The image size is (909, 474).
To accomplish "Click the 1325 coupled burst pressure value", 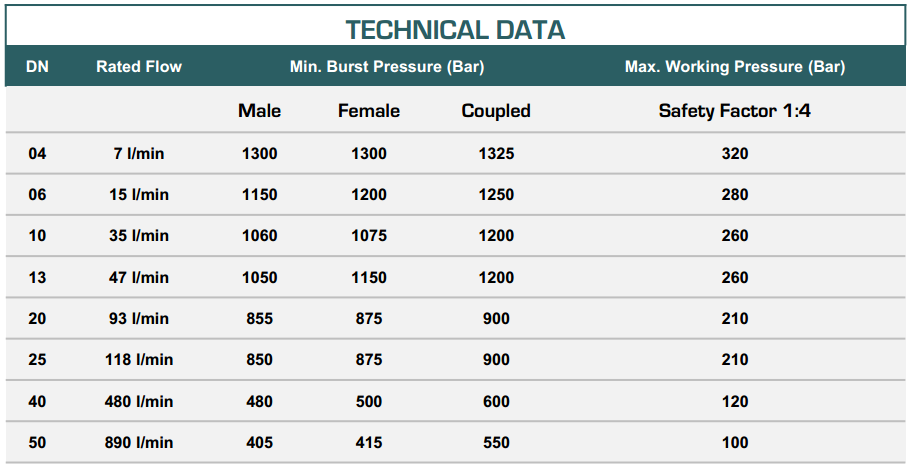I will click(x=495, y=154).
